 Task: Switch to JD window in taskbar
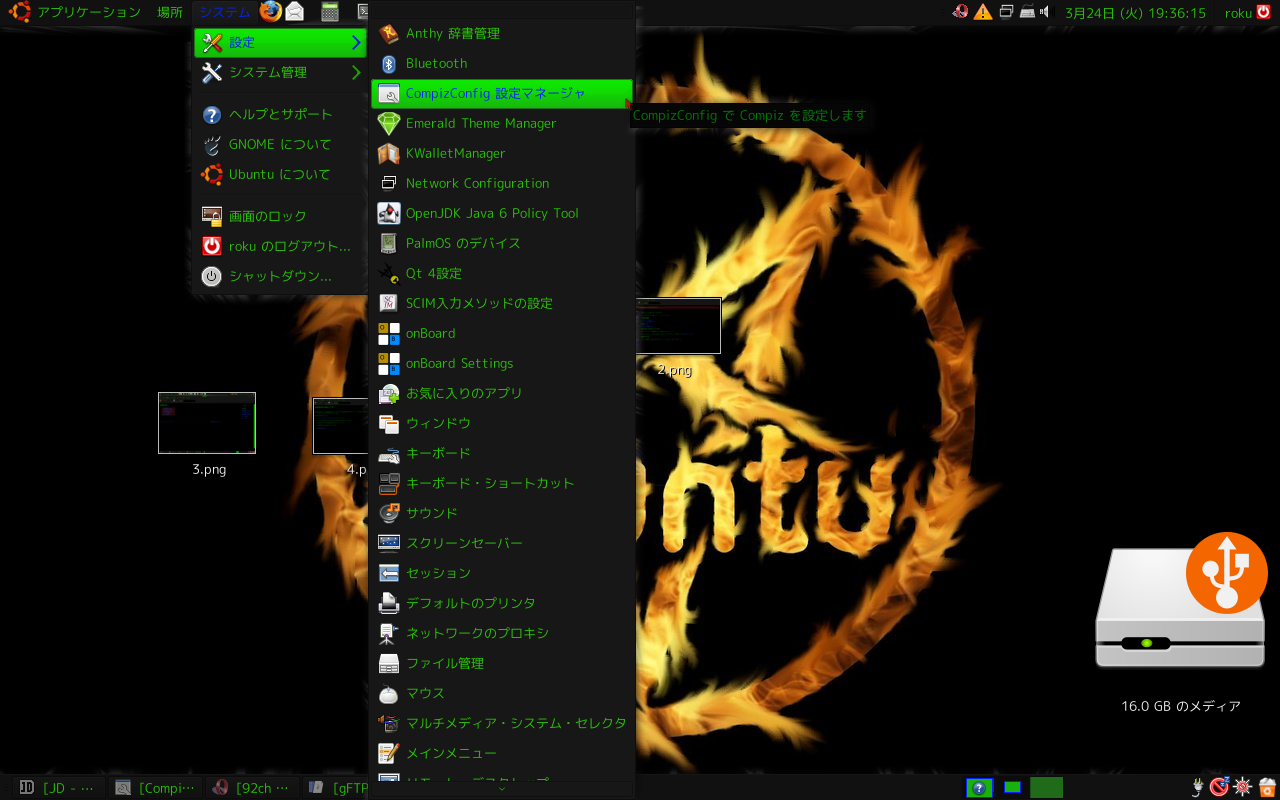pyautogui.click(x=58, y=788)
